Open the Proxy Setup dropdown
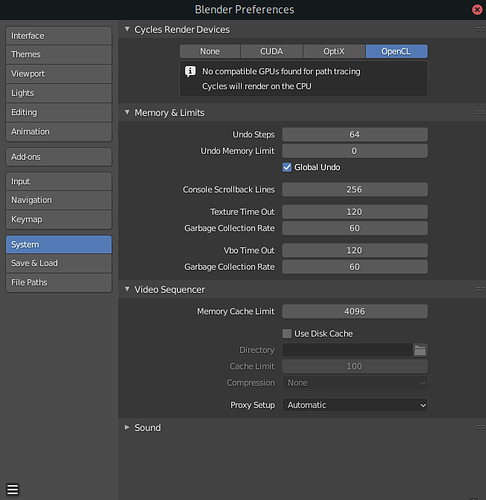 pos(355,405)
